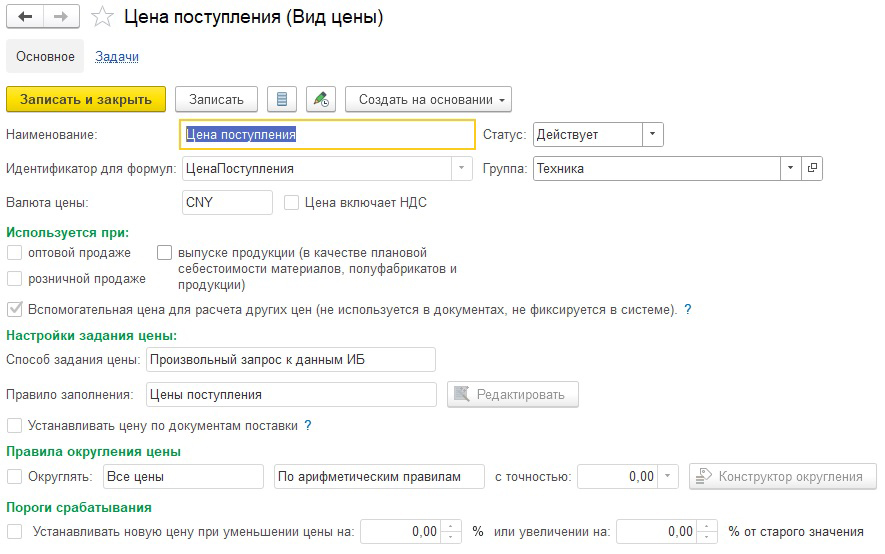Select the Основное tab
This screenshot has height=554, width=885.
click(45, 57)
